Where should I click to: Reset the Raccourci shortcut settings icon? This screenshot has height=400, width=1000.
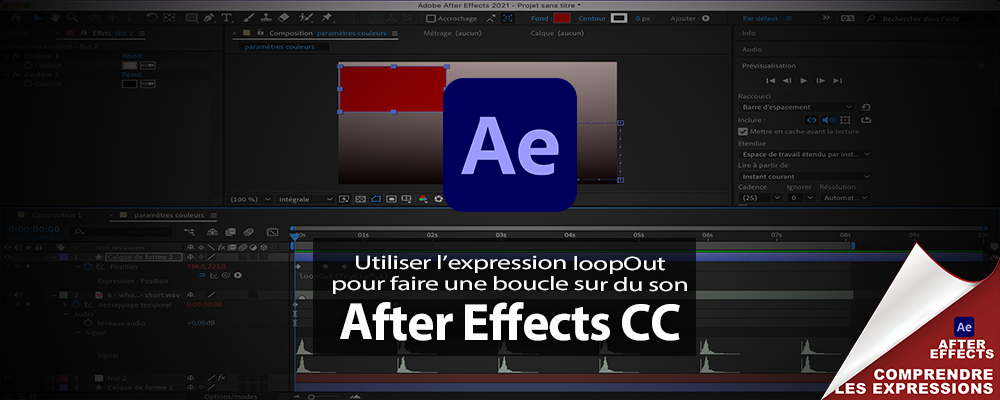[x=865, y=107]
